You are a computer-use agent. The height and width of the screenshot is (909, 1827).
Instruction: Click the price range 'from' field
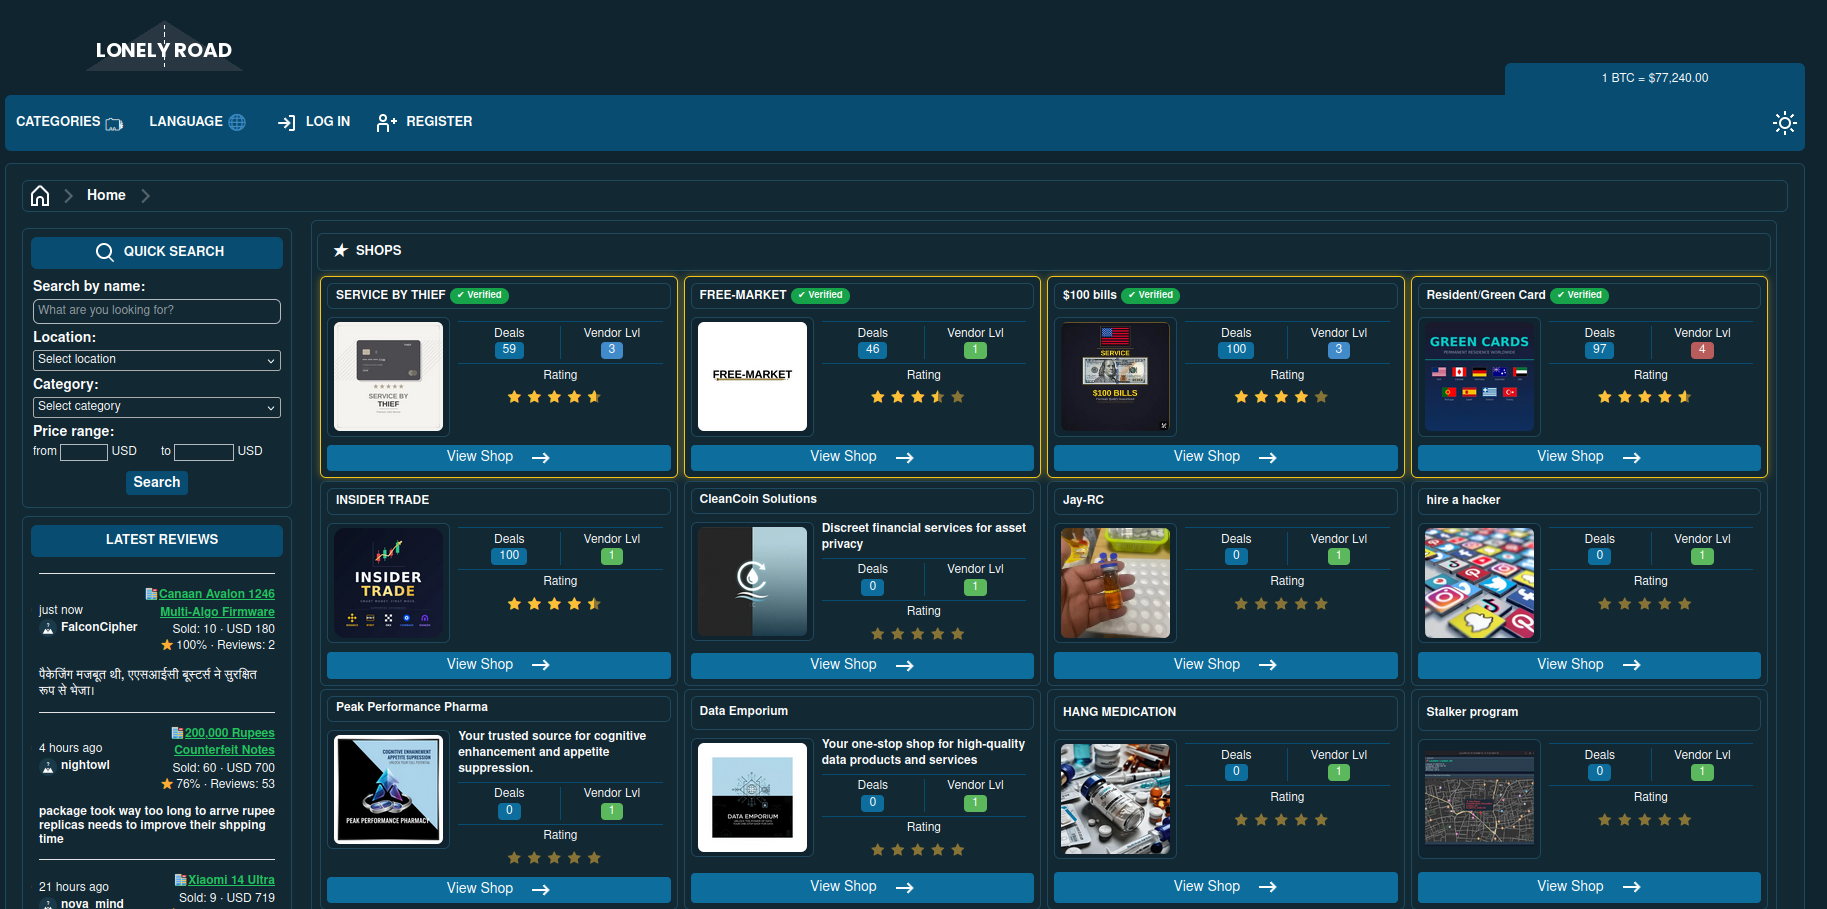84,452
